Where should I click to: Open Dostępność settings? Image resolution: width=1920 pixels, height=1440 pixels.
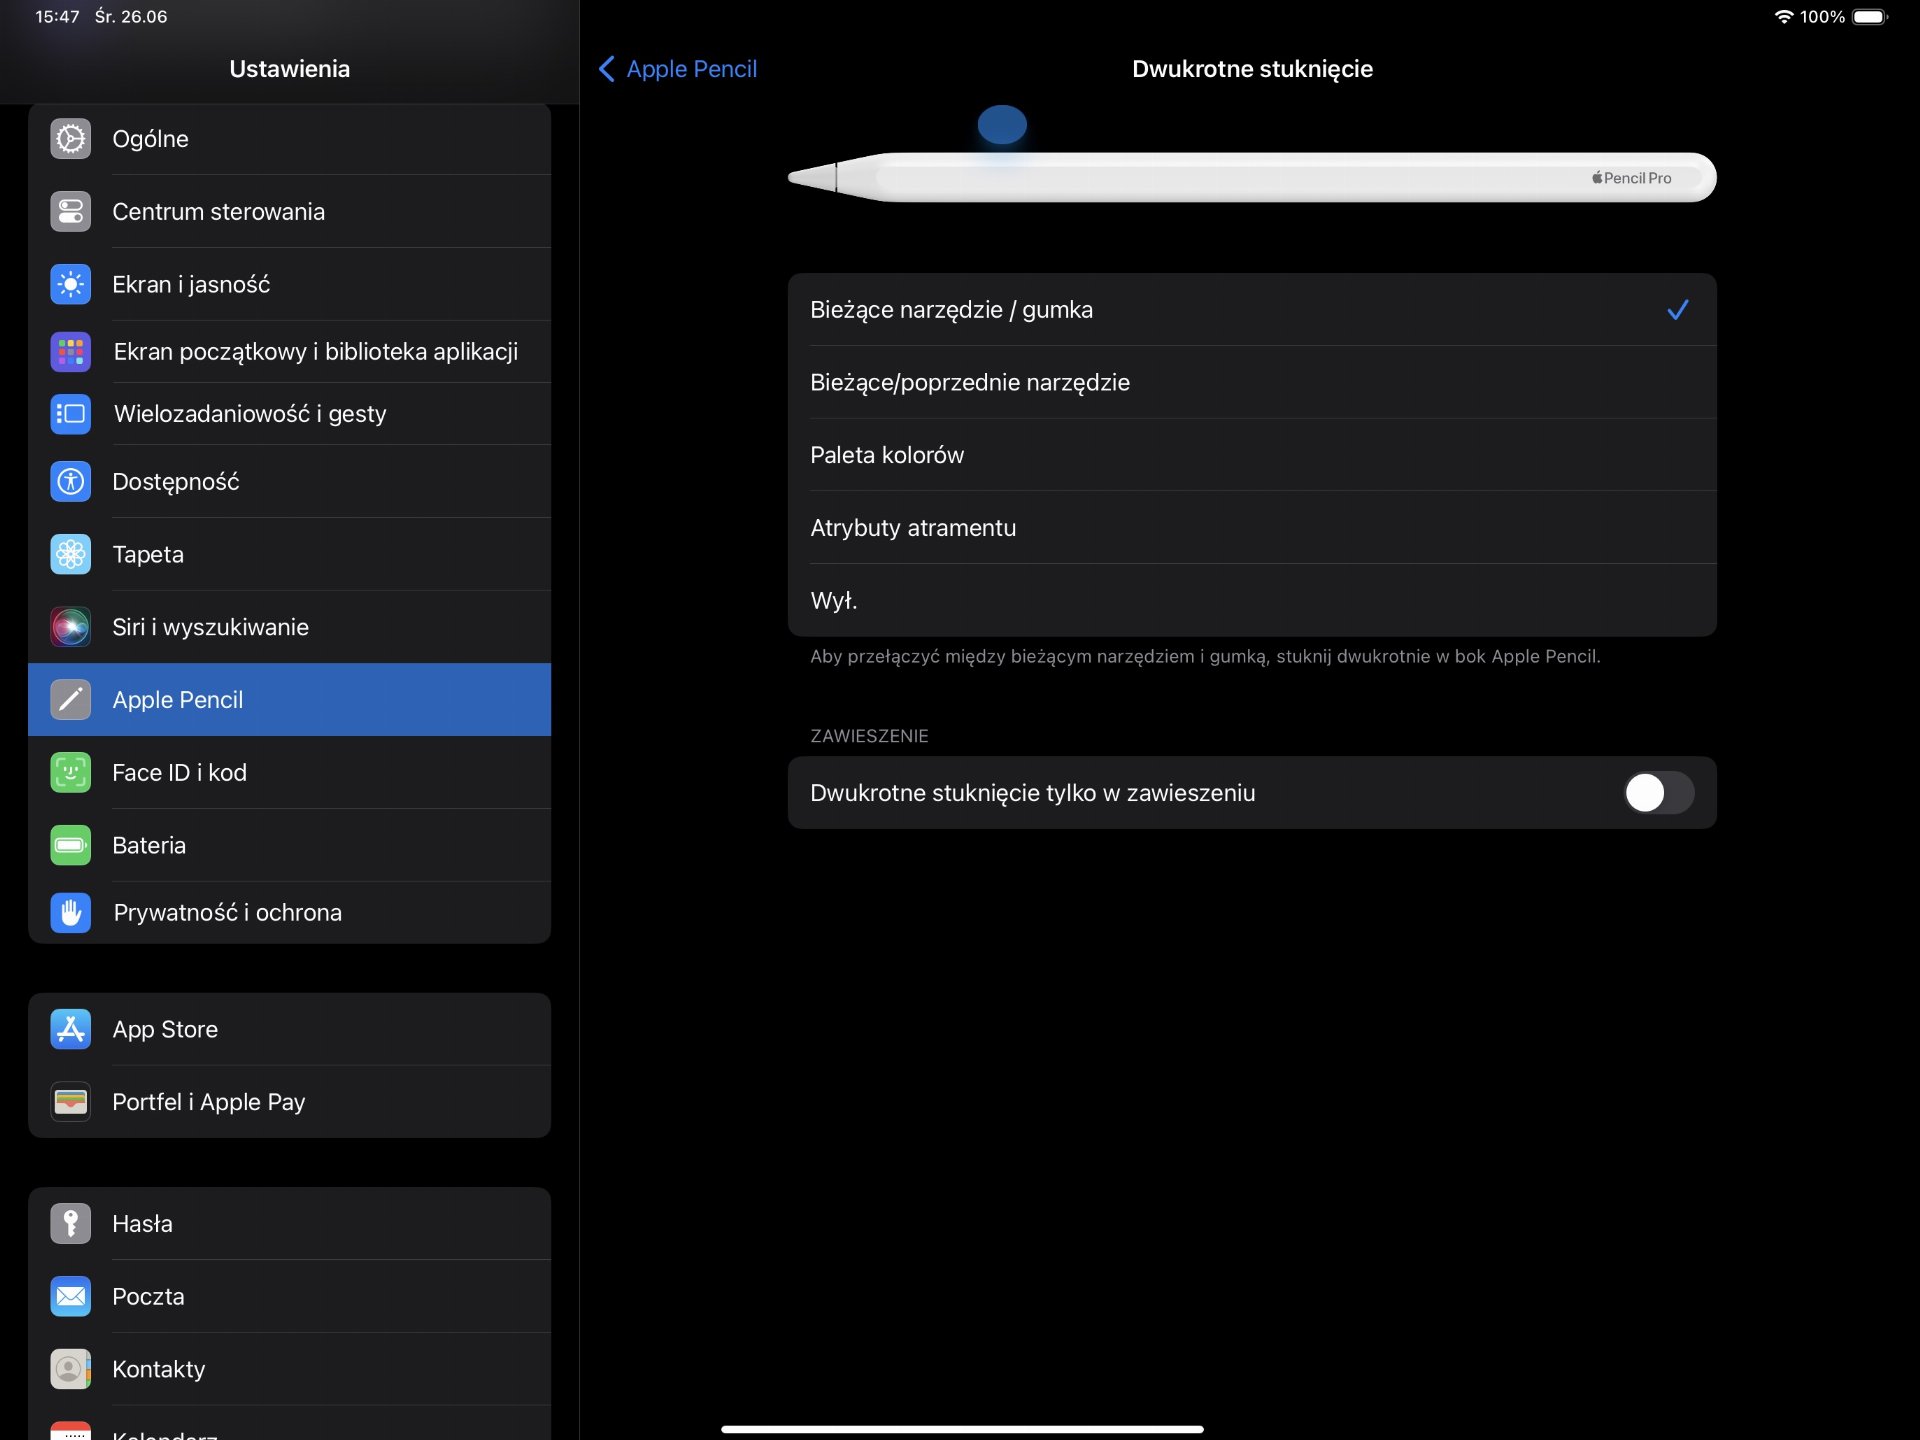tap(290, 481)
